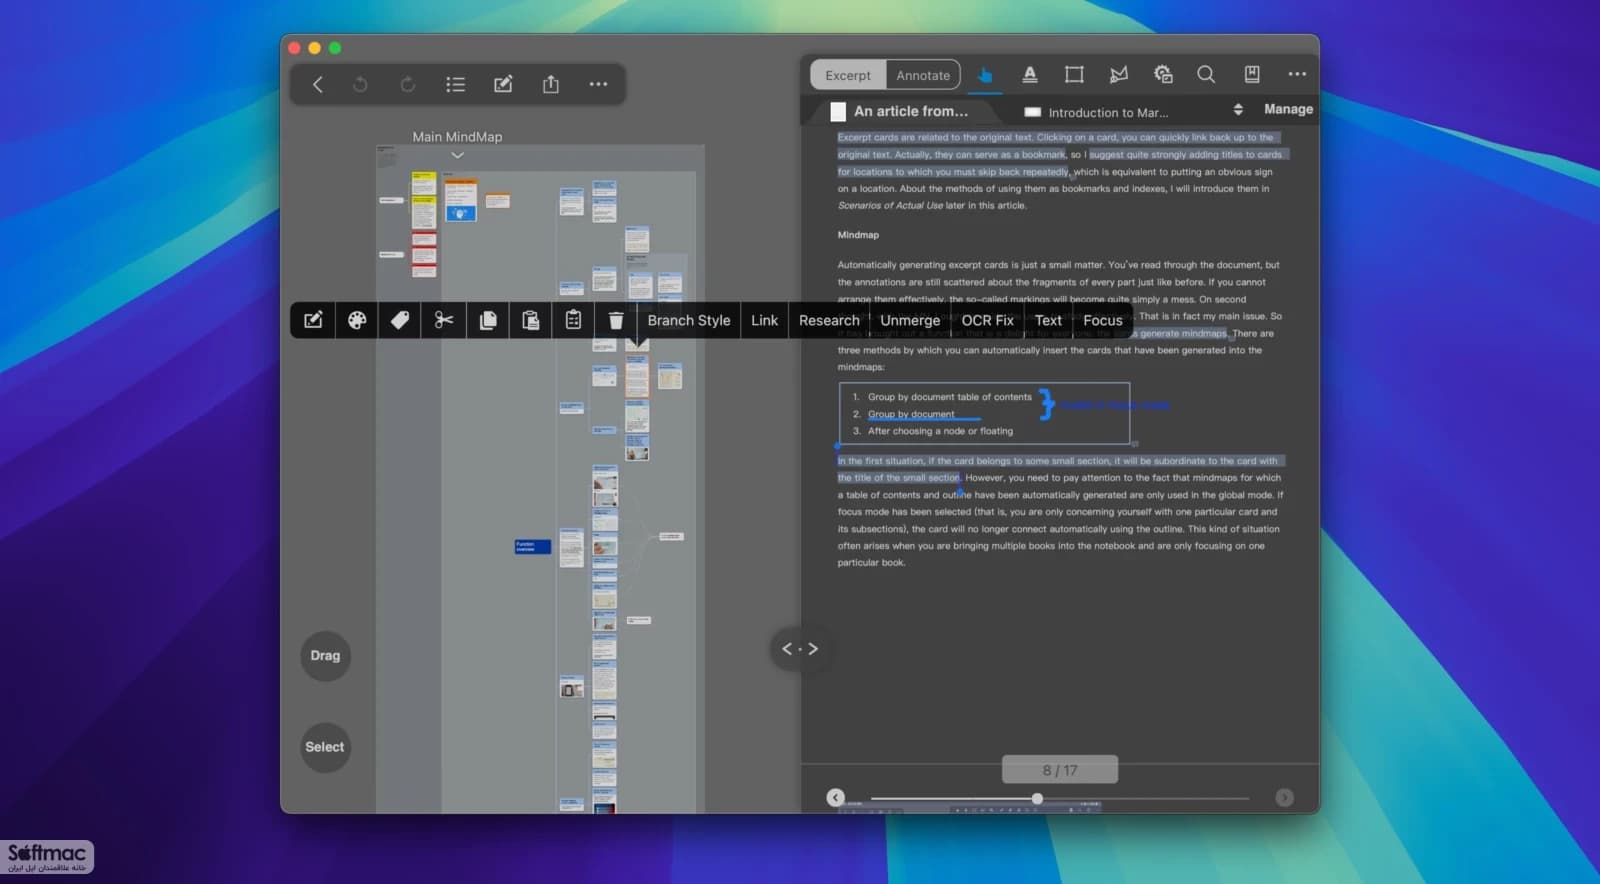Choose Branch Style in popup menu

(x=689, y=320)
